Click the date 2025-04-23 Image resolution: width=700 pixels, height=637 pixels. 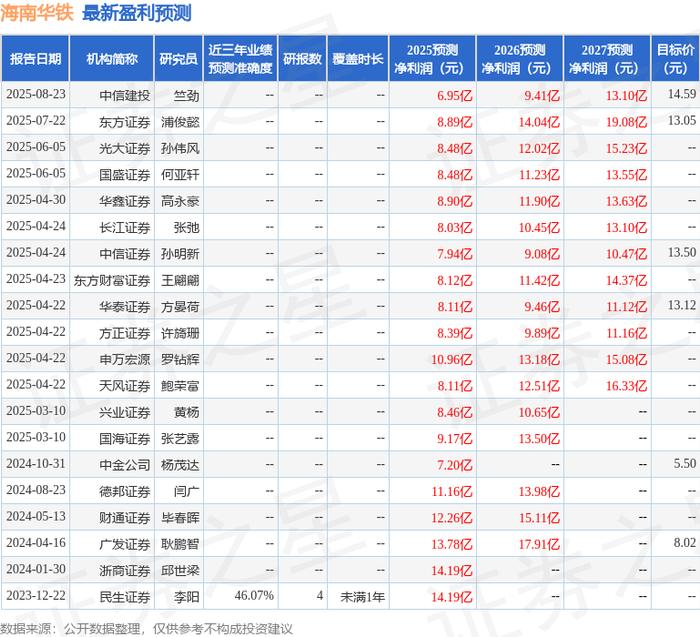tap(36, 279)
